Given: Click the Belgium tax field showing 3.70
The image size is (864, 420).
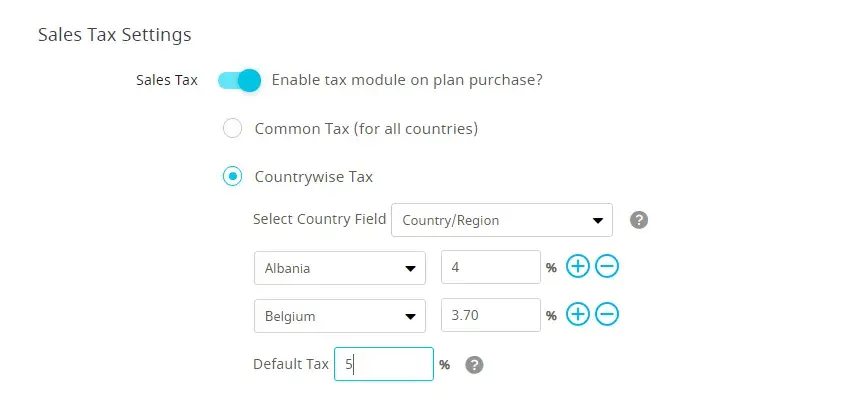Looking at the screenshot, I should [x=490, y=316].
